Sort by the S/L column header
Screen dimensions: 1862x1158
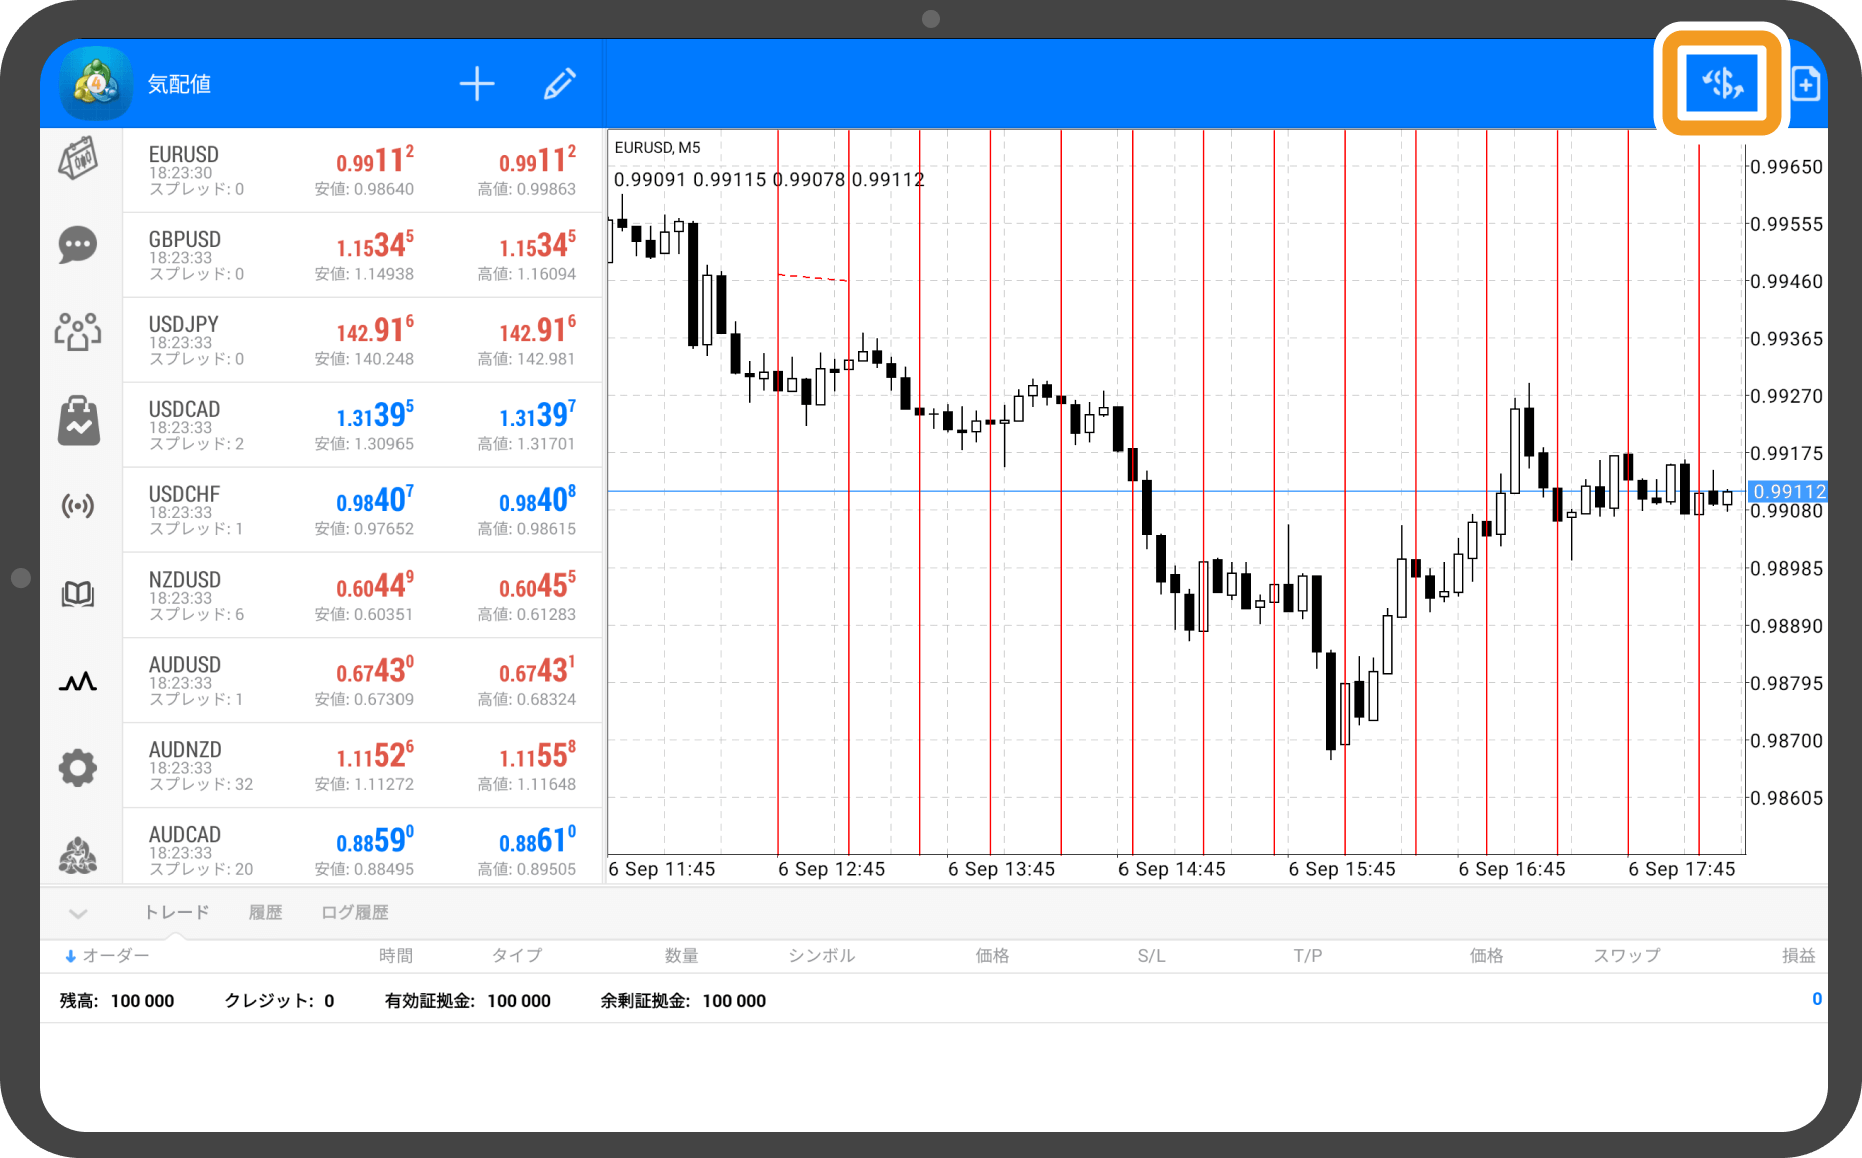click(x=1151, y=956)
